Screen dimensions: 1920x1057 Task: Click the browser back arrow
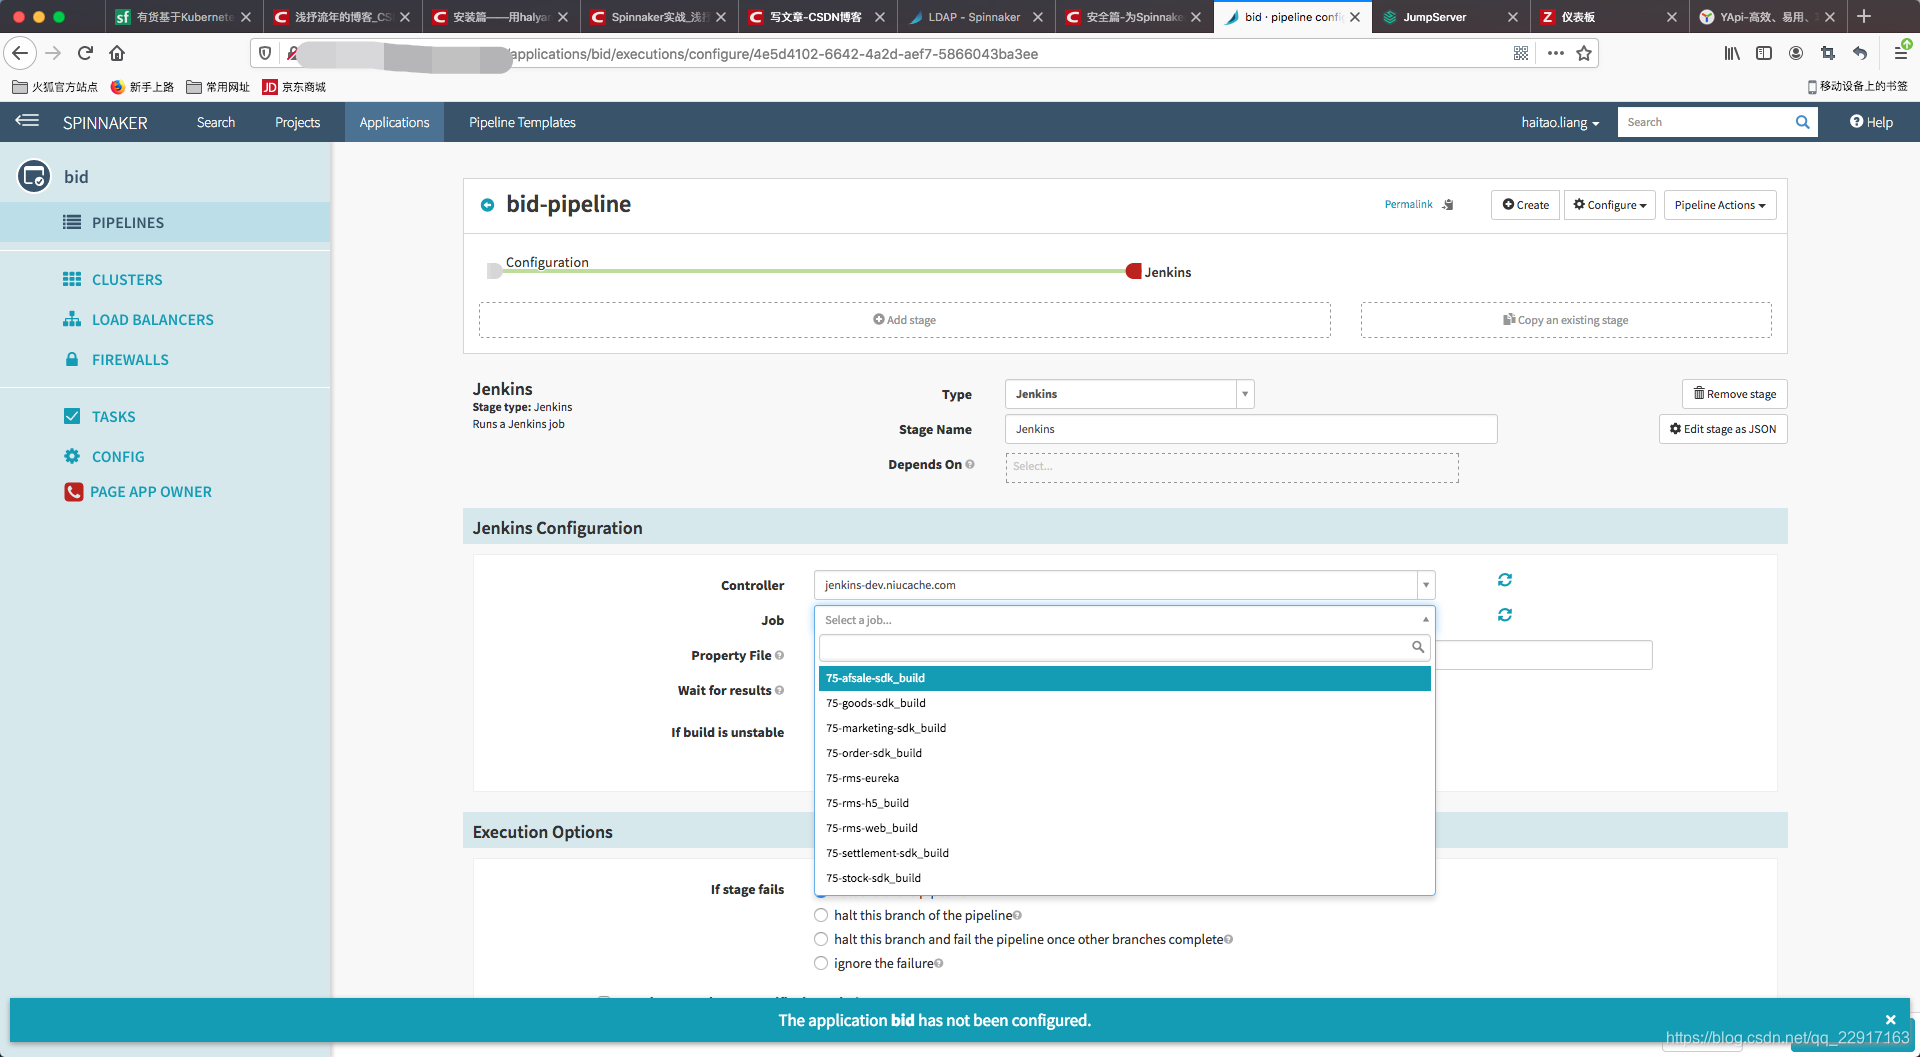tap(20, 53)
